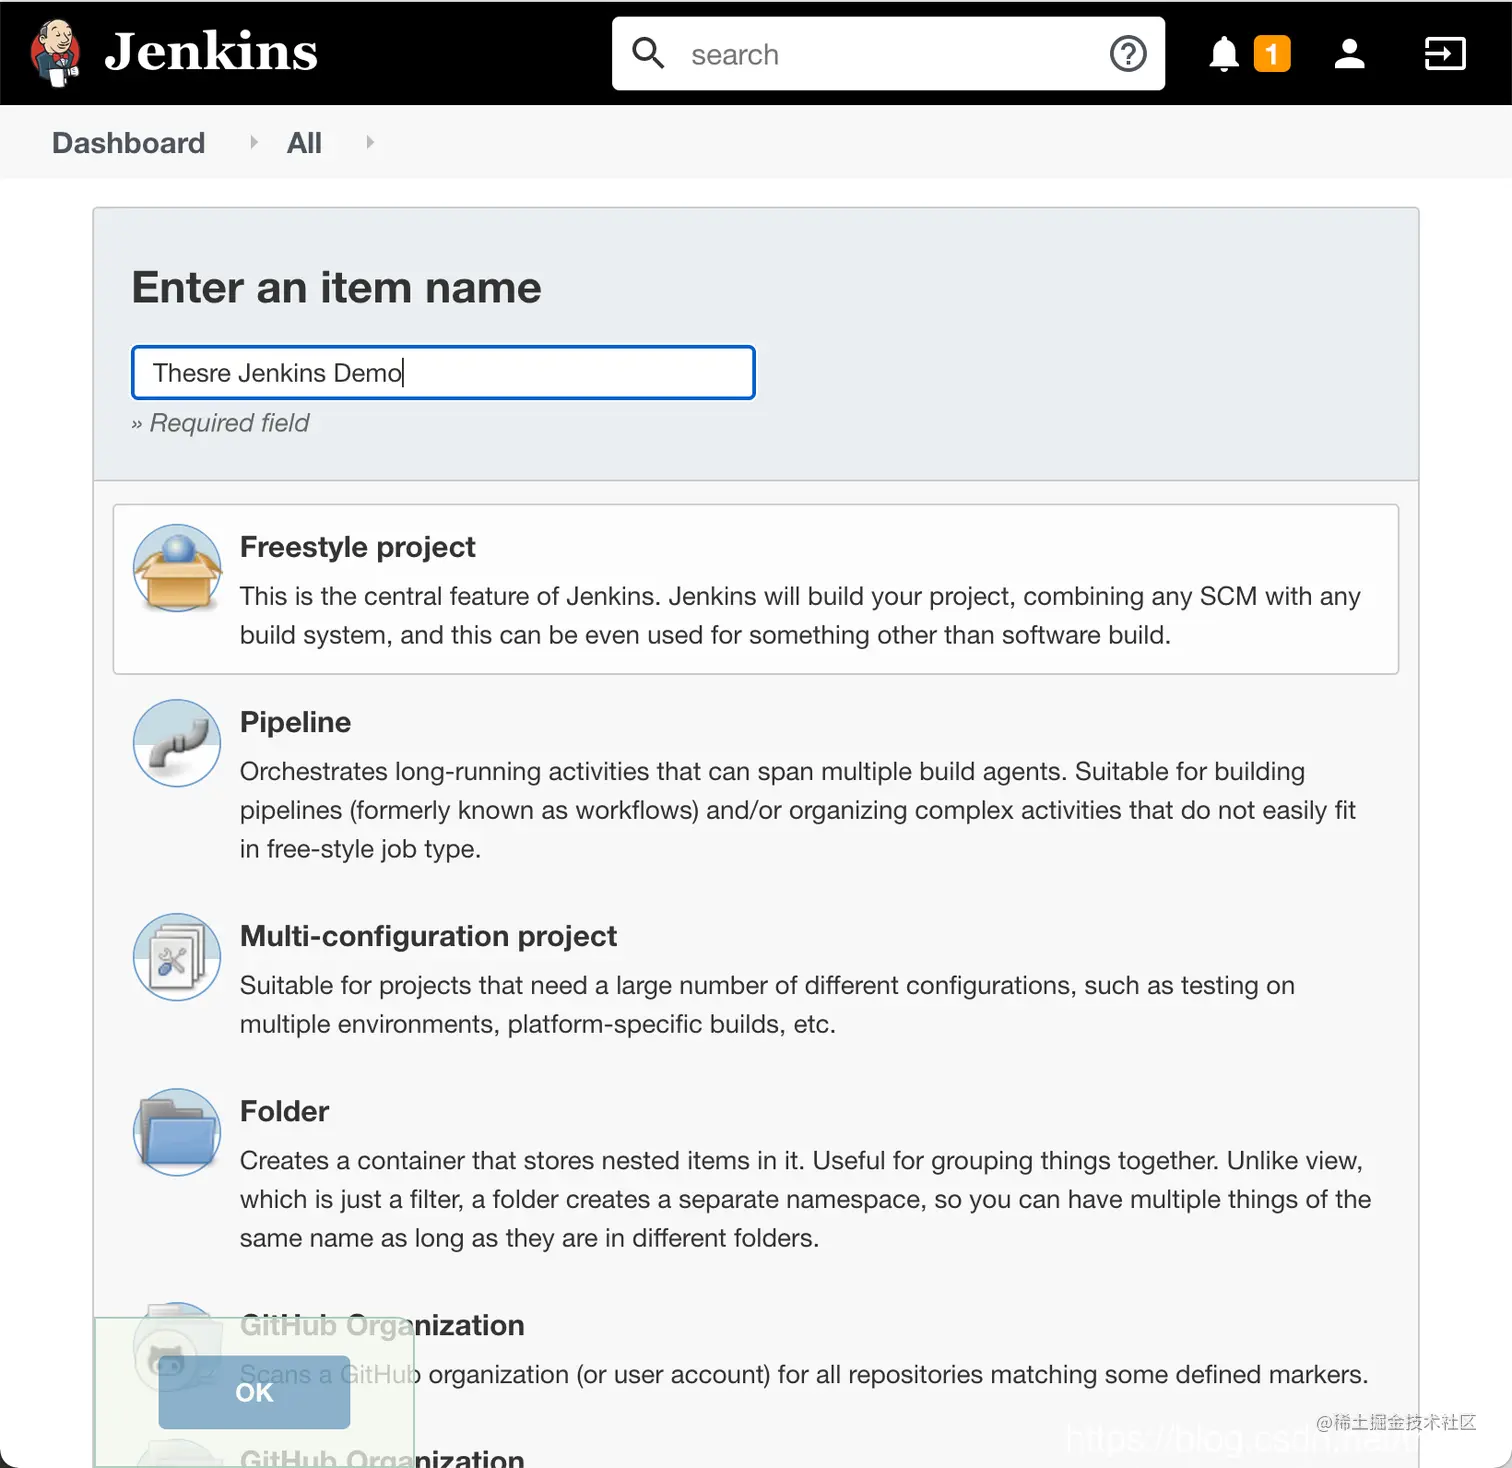Click the log out icon
Viewport: 1512px width, 1468px height.
coord(1445,54)
